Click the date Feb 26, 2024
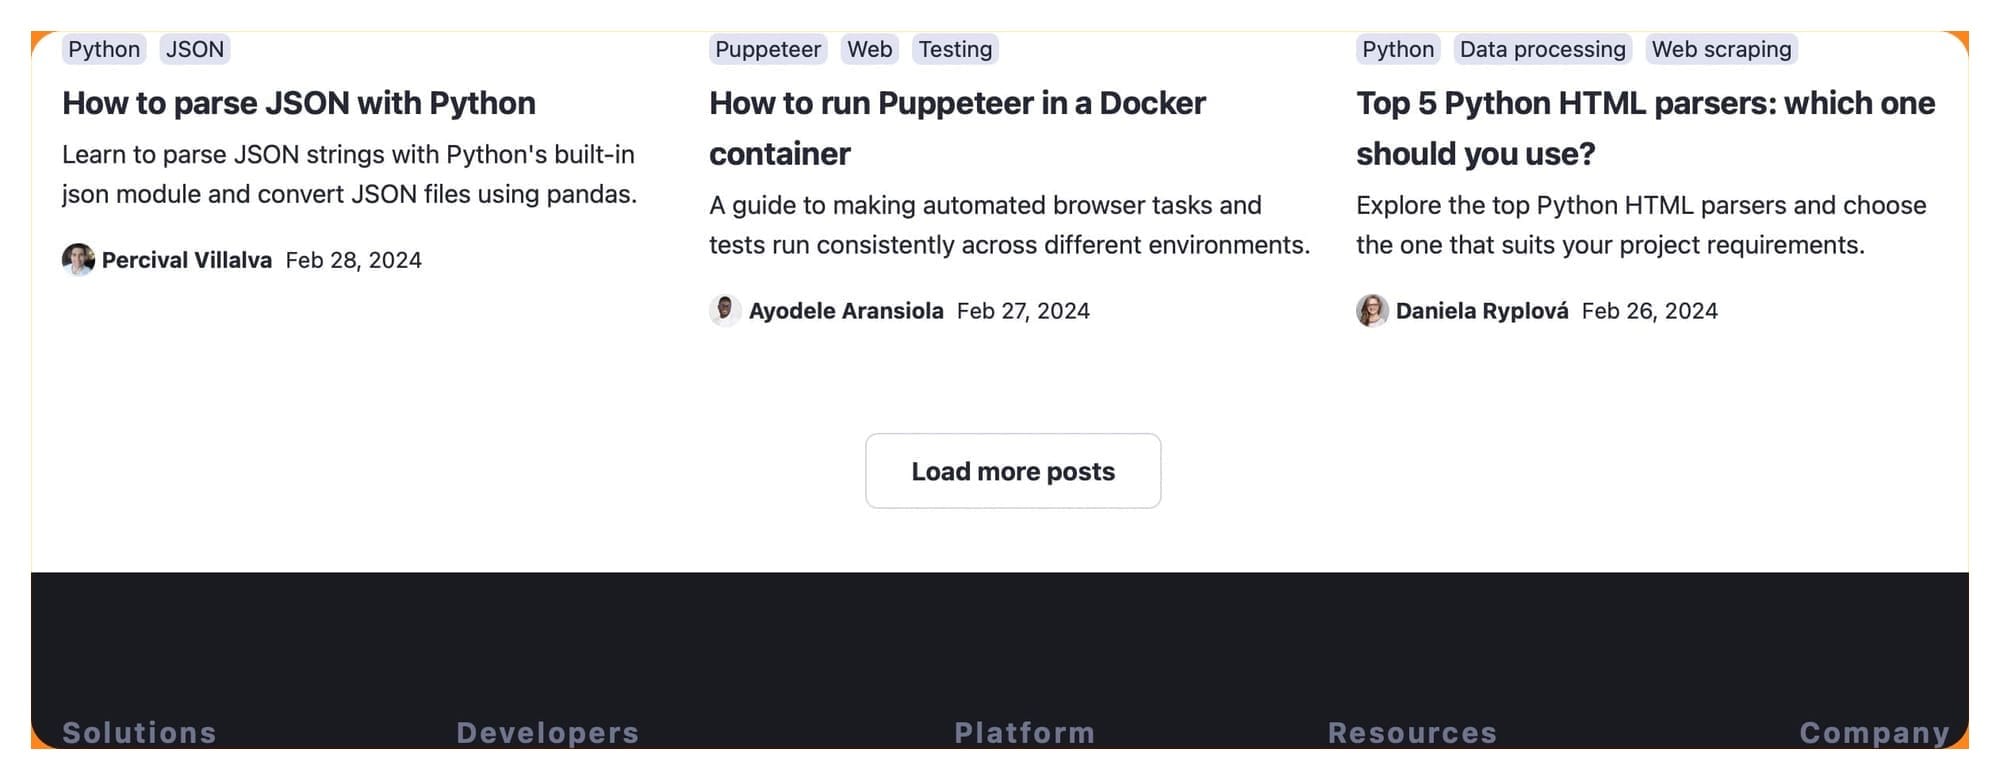 1649,311
